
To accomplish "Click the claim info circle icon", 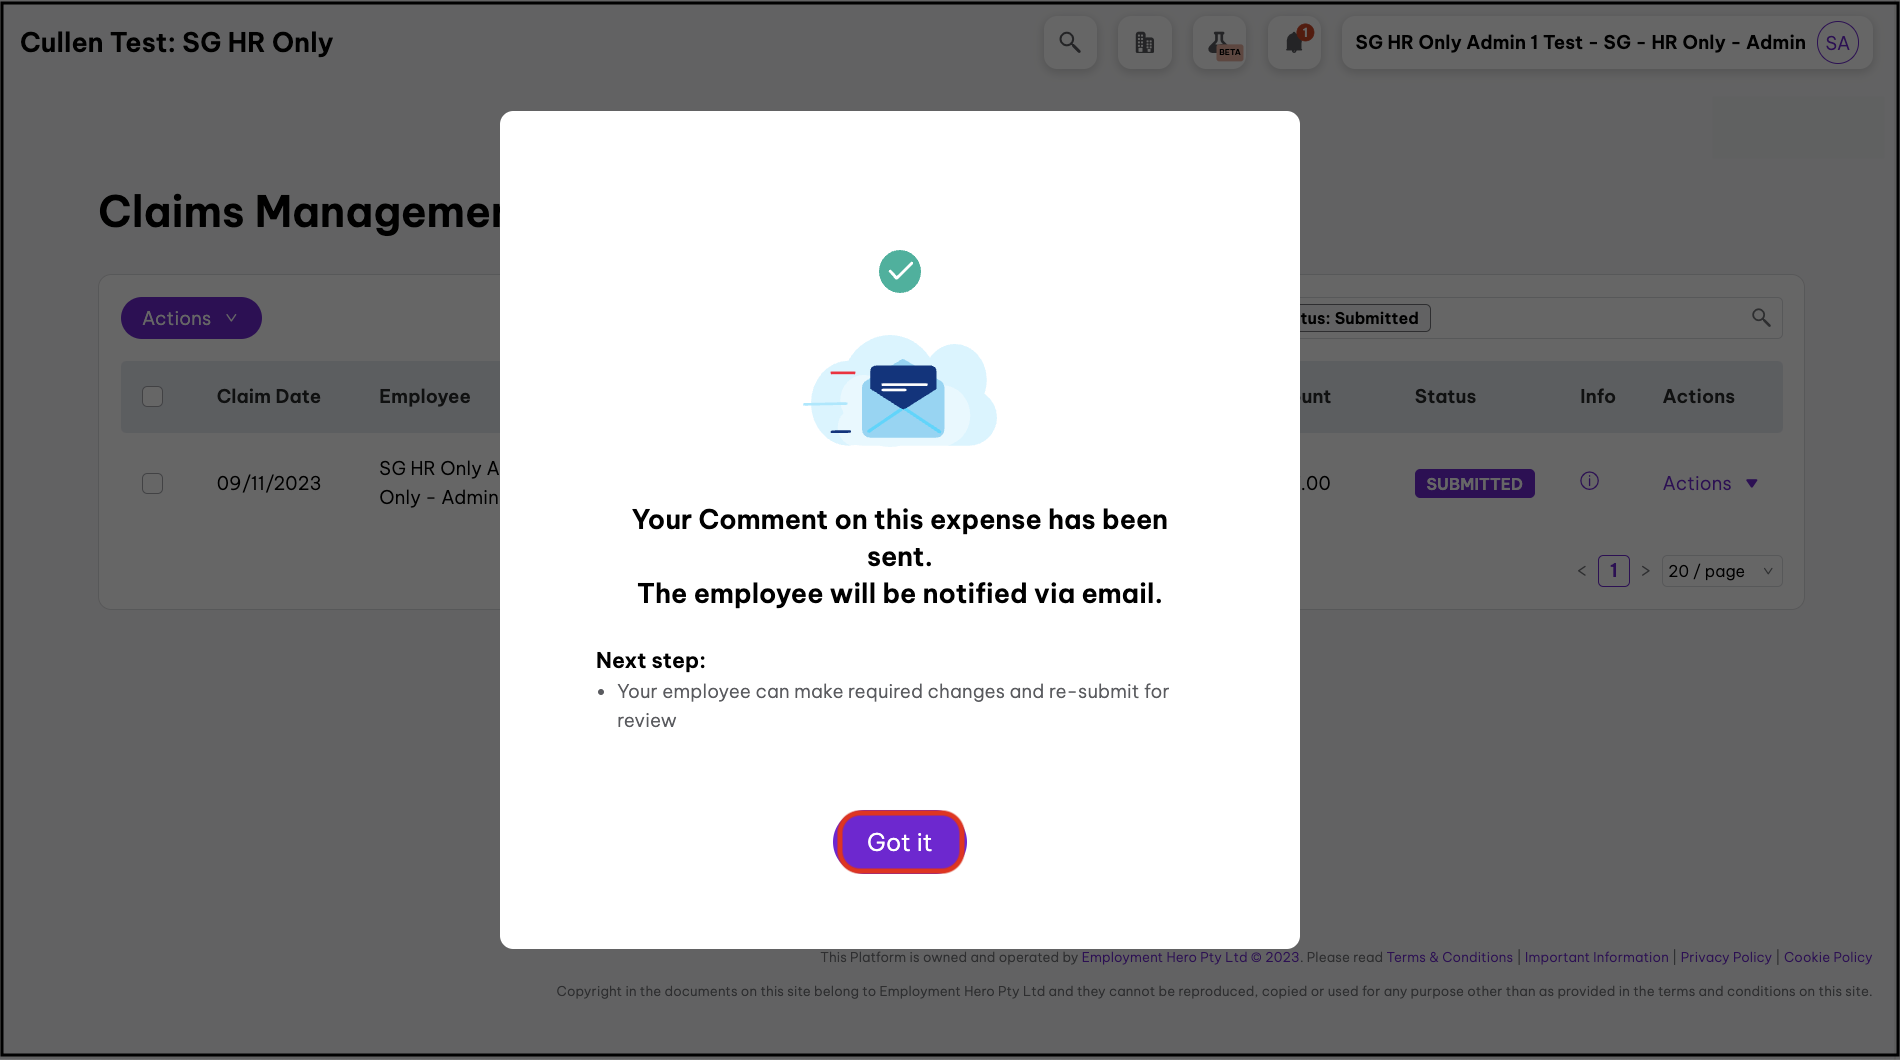I will (x=1589, y=481).
